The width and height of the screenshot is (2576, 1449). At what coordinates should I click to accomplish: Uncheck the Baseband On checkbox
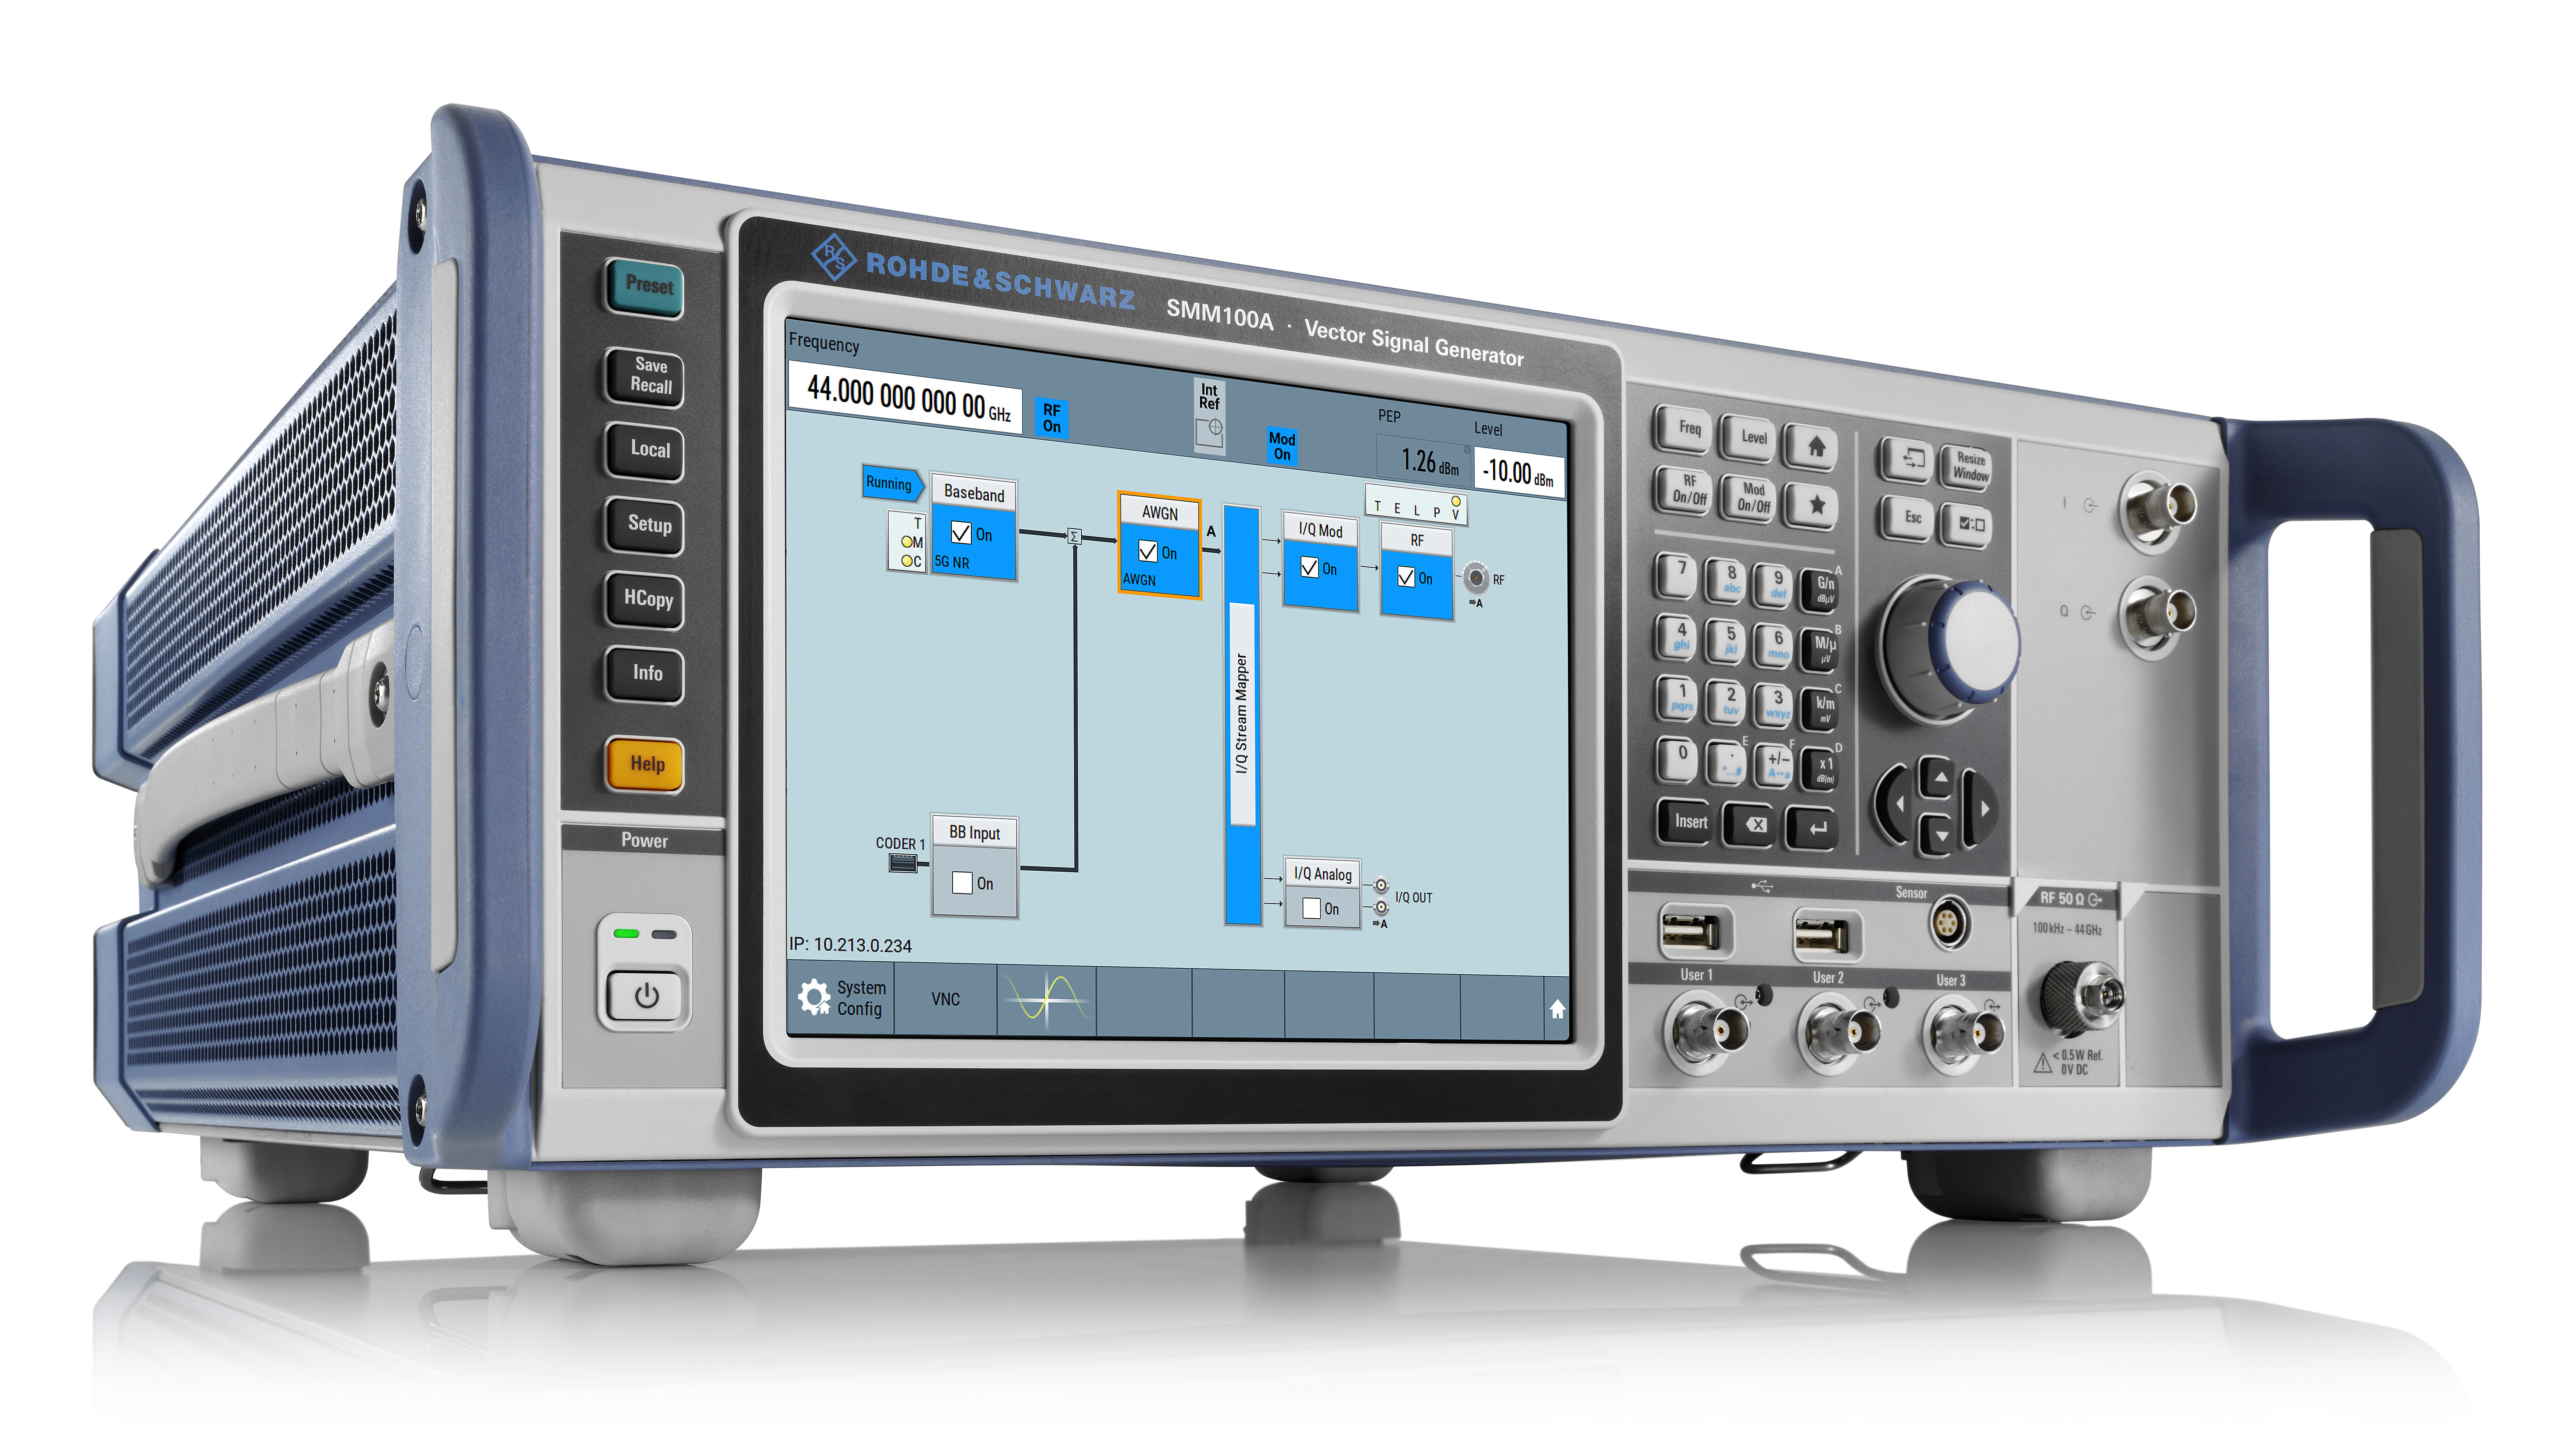pos(961,533)
